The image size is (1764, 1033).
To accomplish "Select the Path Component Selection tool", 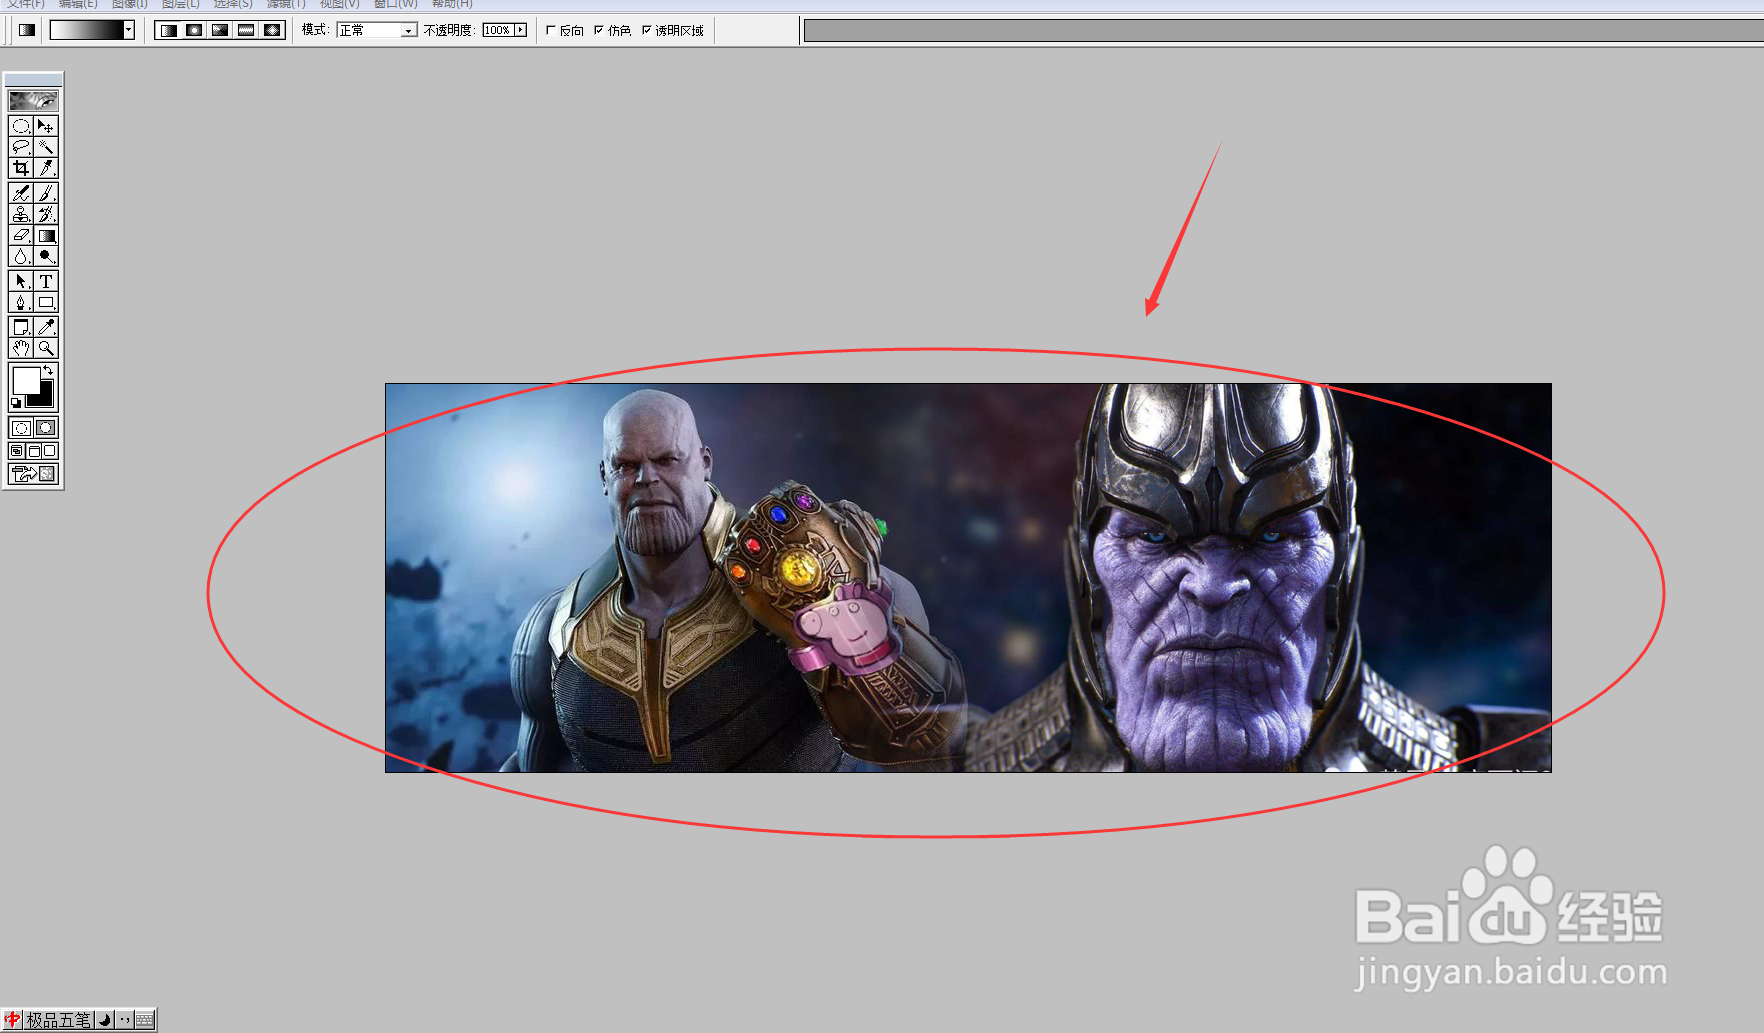I will (21, 281).
